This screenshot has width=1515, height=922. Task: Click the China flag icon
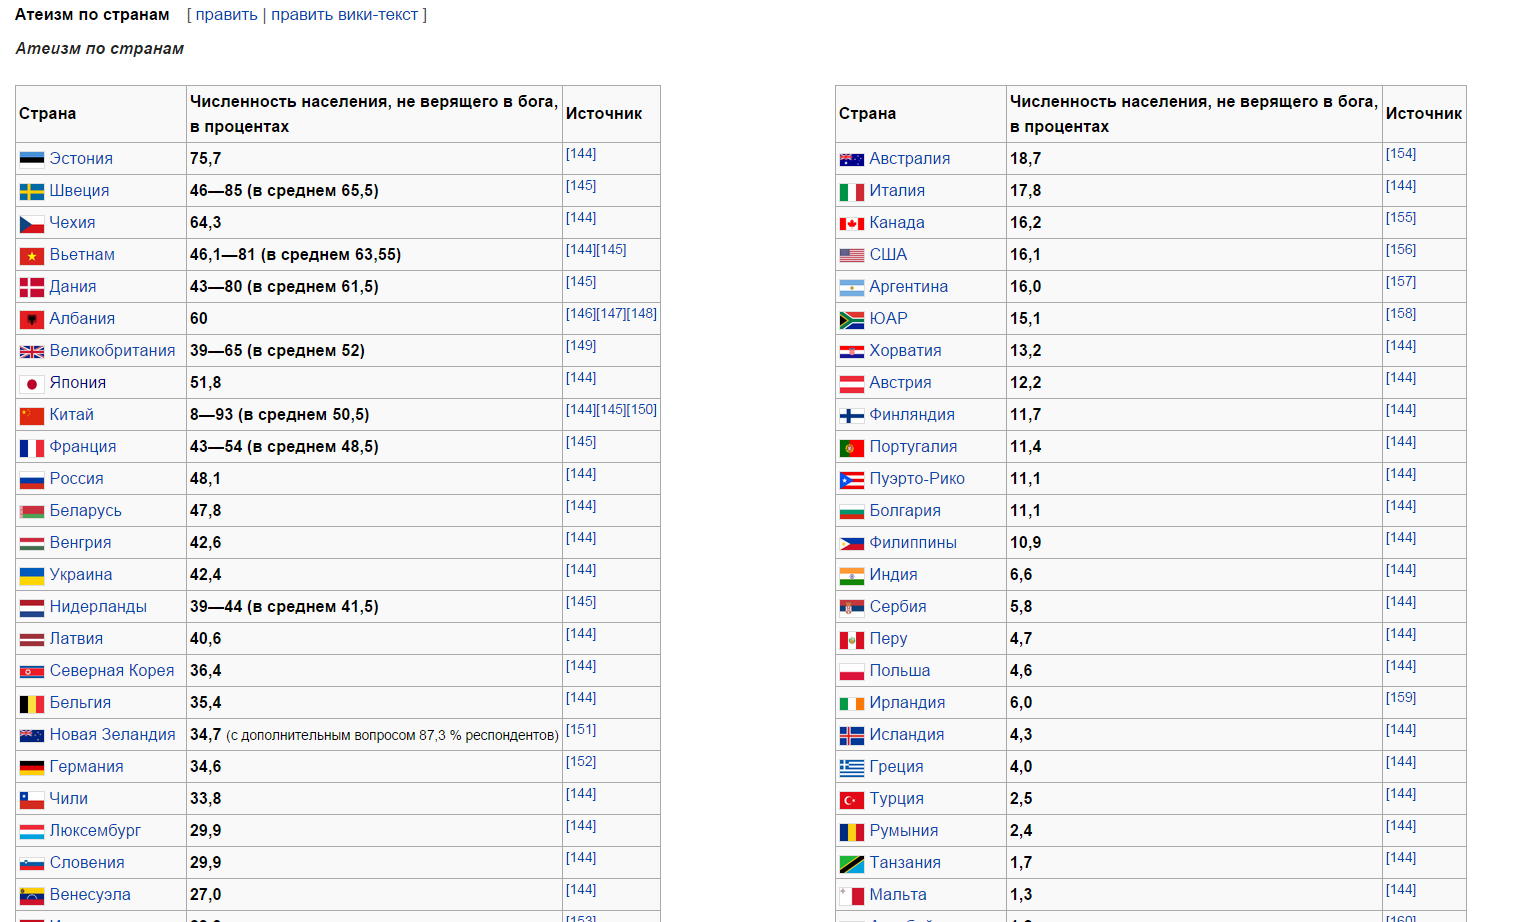[32, 415]
